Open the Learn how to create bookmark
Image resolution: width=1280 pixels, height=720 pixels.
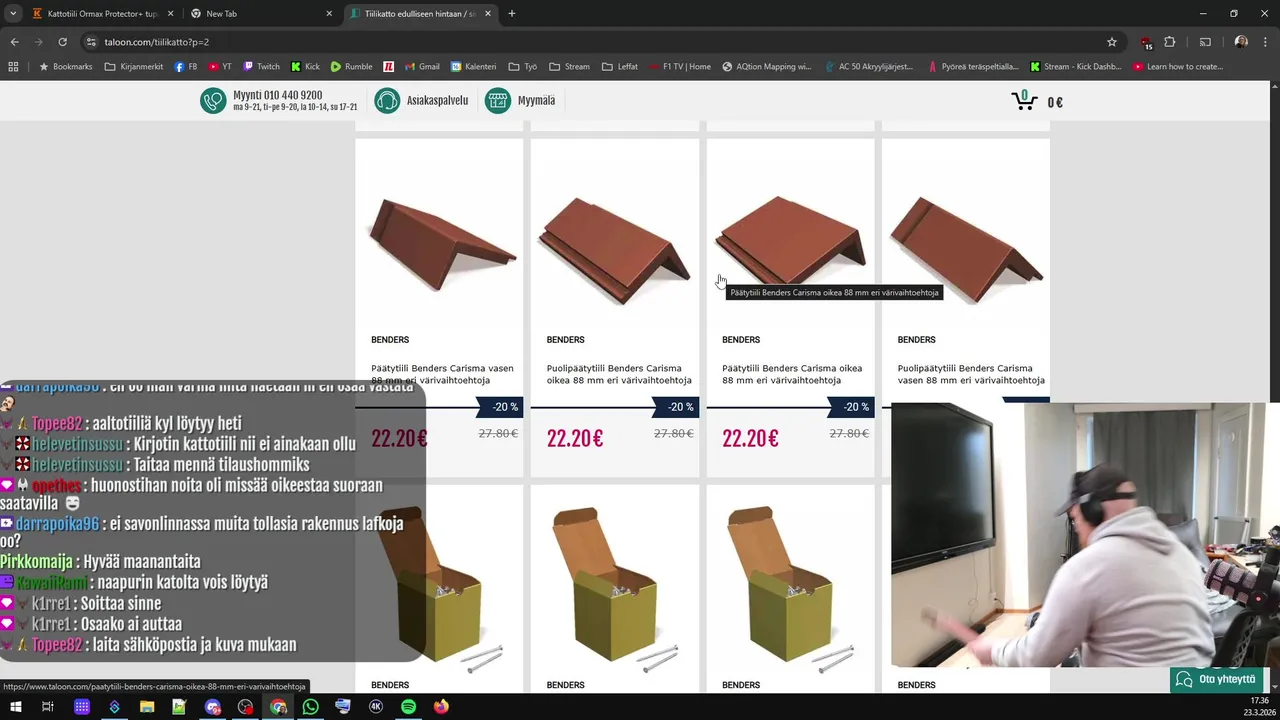[1178, 67]
